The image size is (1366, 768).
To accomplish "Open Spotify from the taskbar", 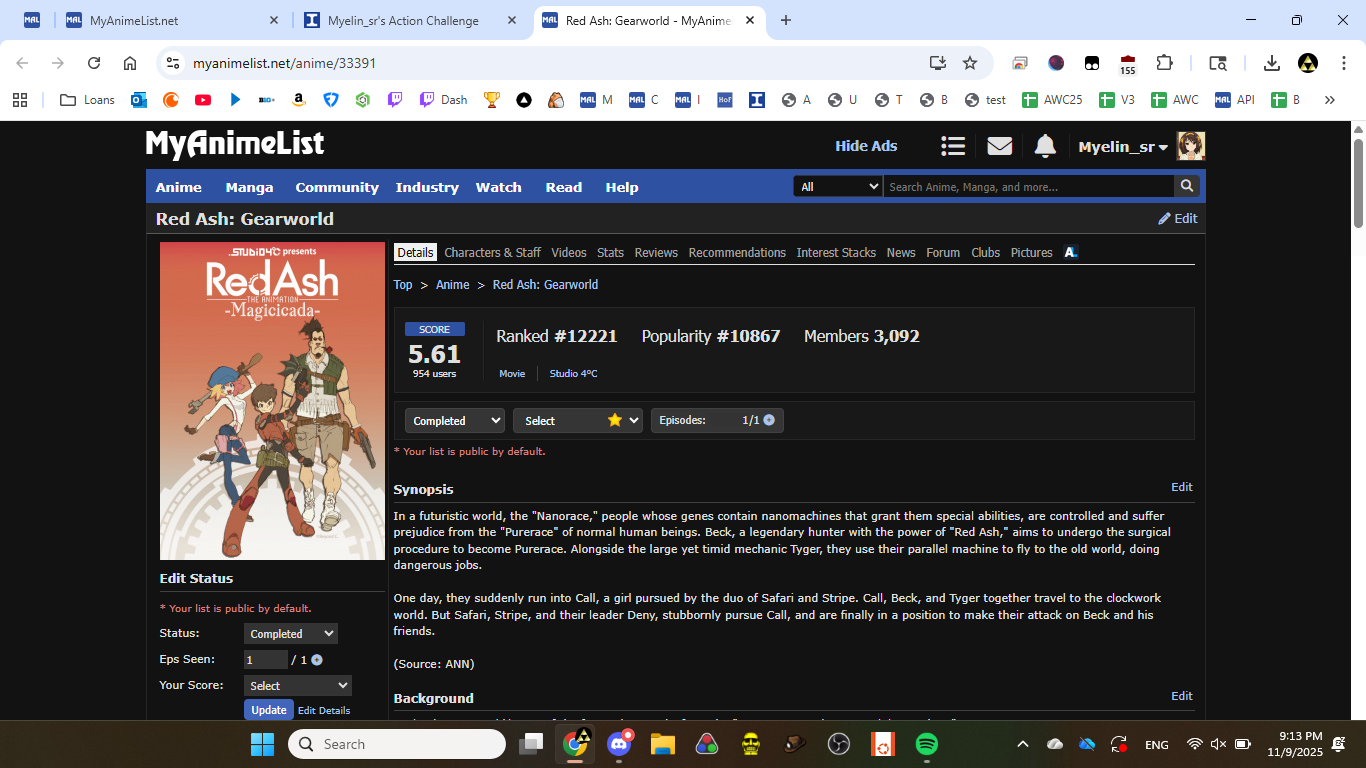I will click(927, 744).
